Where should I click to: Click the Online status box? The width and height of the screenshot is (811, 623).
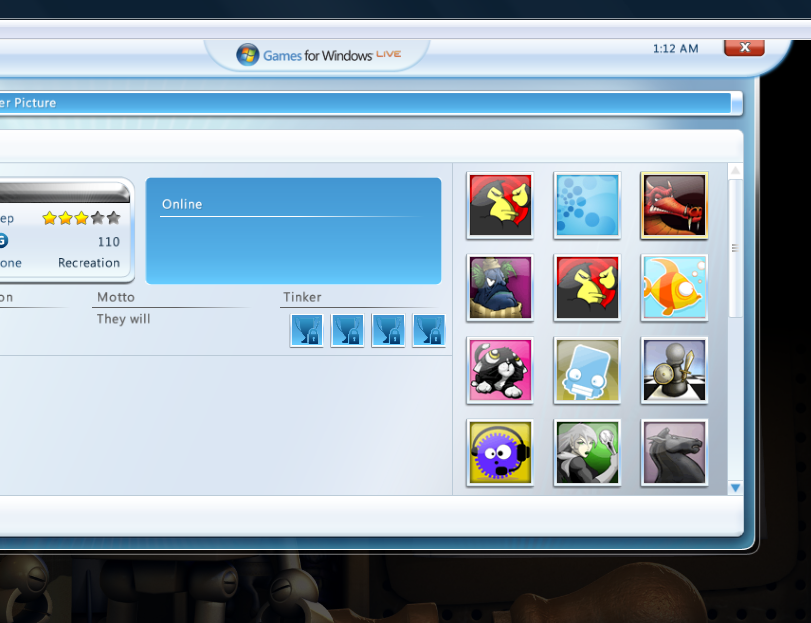[x=293, y=231]
